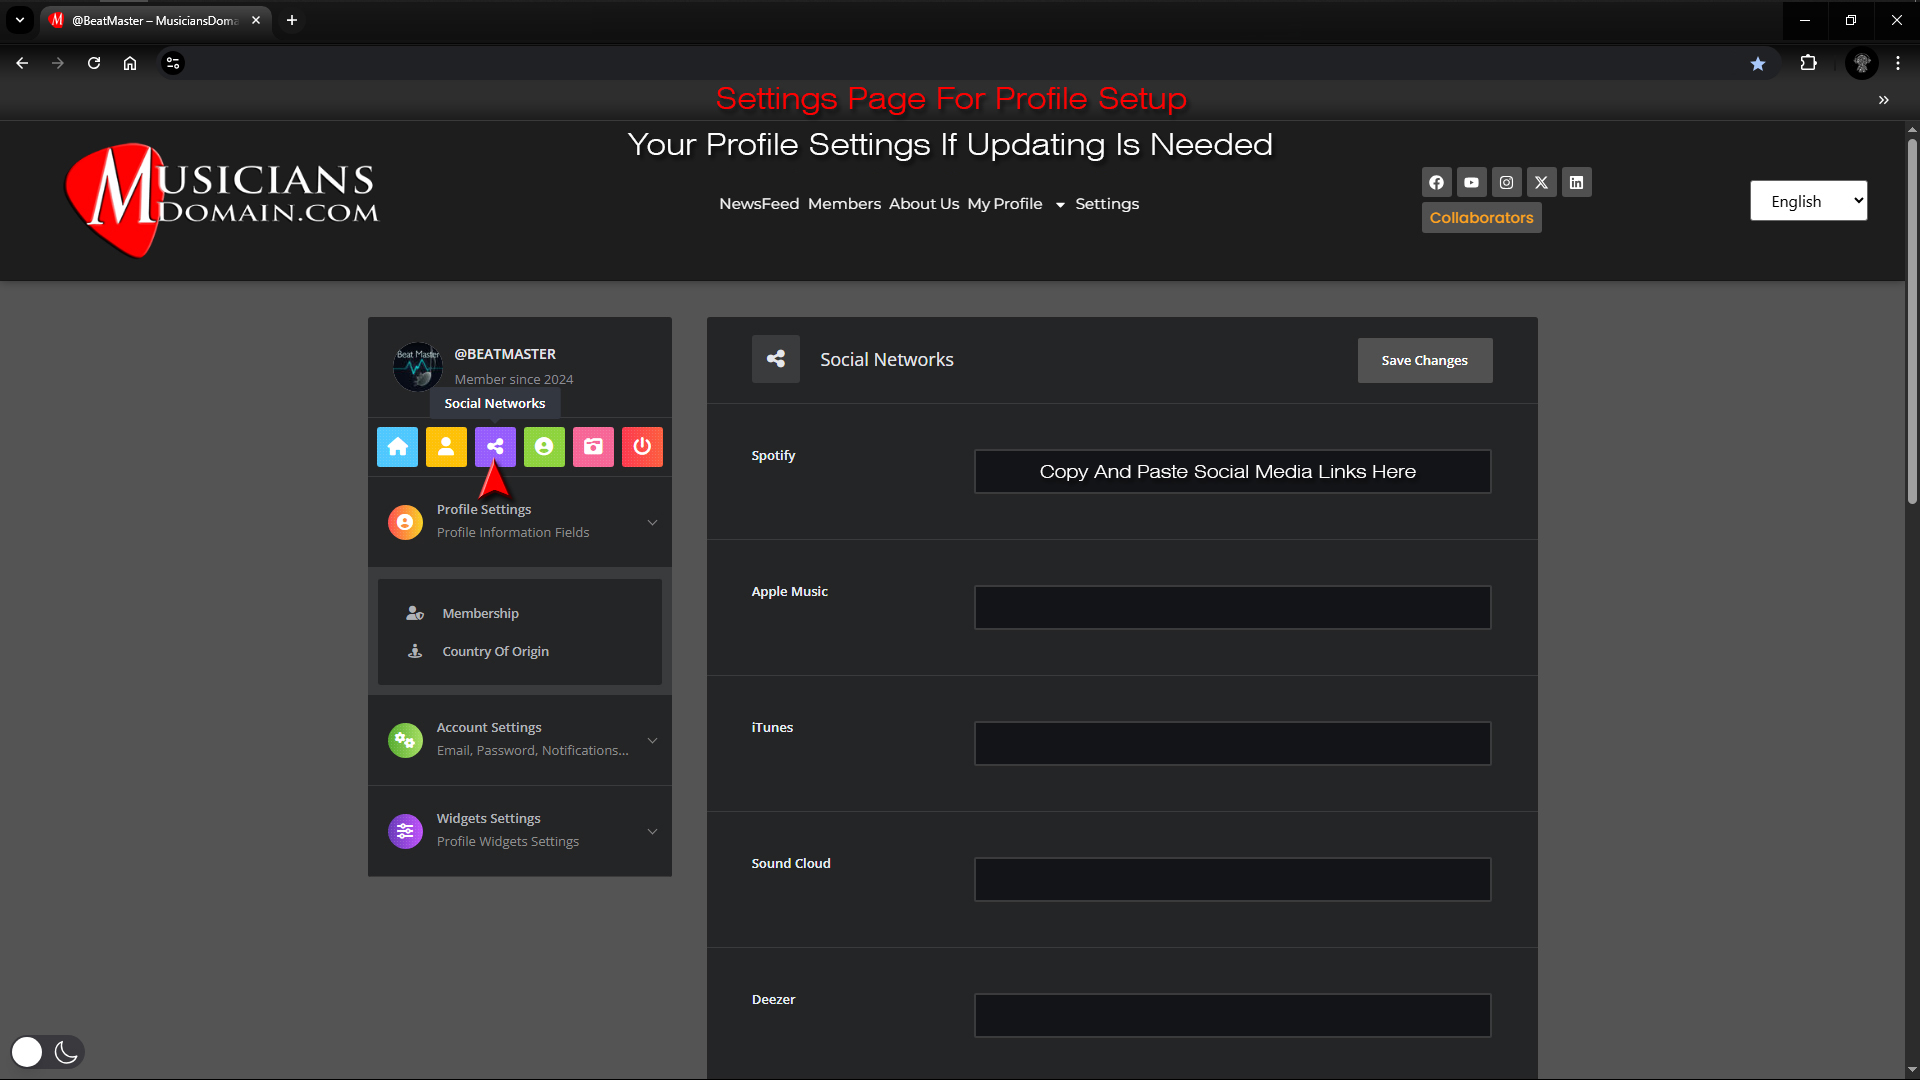Open the About Us menu item
The width and height of the screenshot is (1920, 1080).
coord(924,204)
